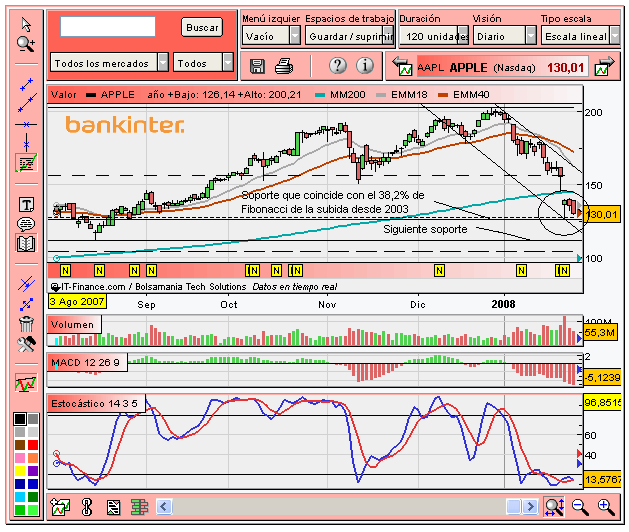Choose the short line segment drawing tool
The width and height of the screenshot is (629, 532).
point(26,85)
